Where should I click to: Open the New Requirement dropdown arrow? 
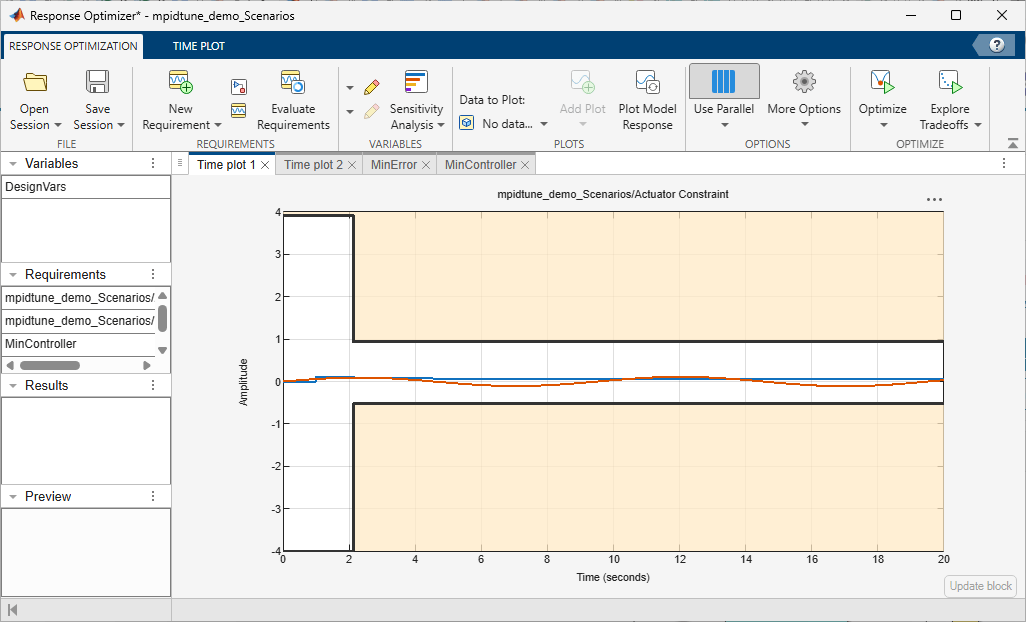click(218, 125)
